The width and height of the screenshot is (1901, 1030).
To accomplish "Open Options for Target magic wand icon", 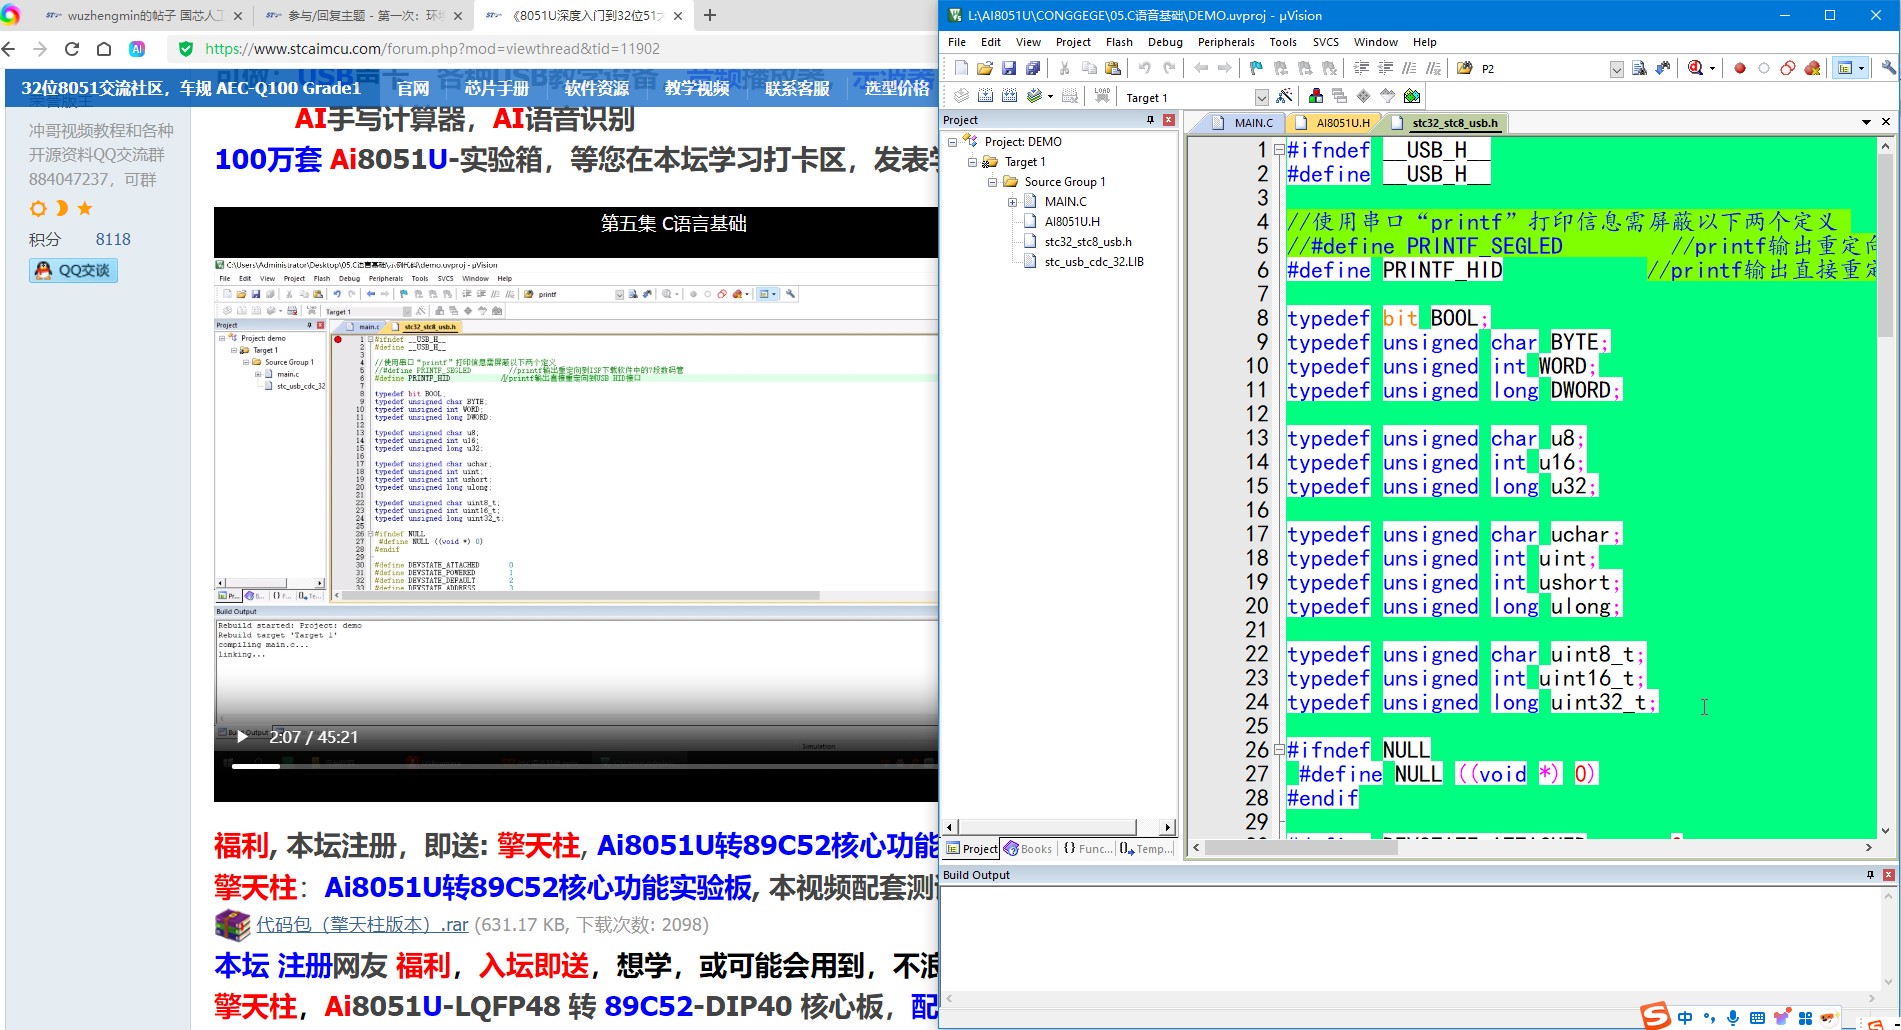I will click(x=1285, y=96).
